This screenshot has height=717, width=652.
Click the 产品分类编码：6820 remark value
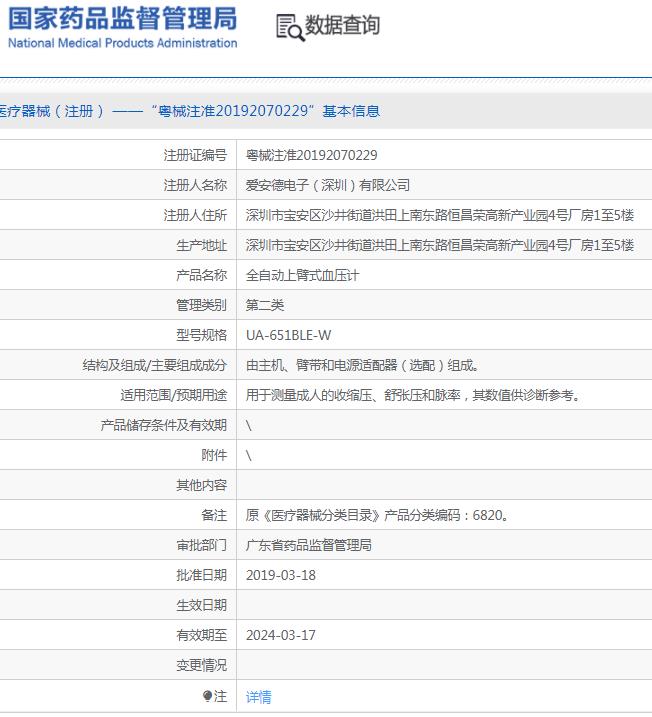[x=377, y=515]
